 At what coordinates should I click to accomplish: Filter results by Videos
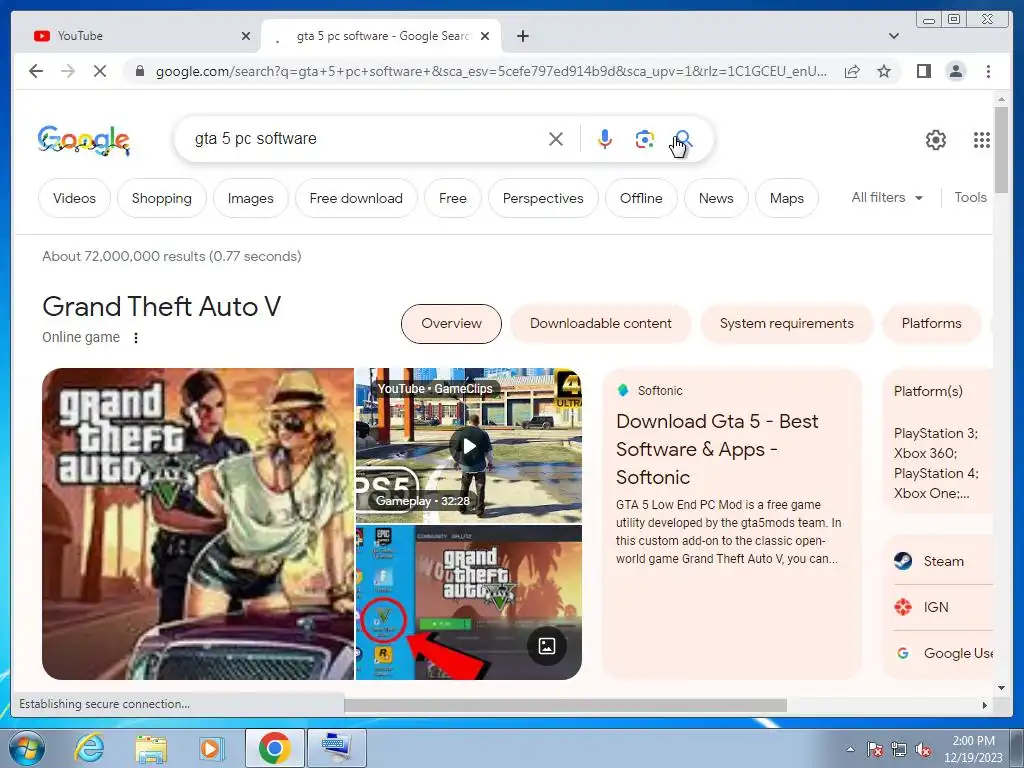coord(74,198)
